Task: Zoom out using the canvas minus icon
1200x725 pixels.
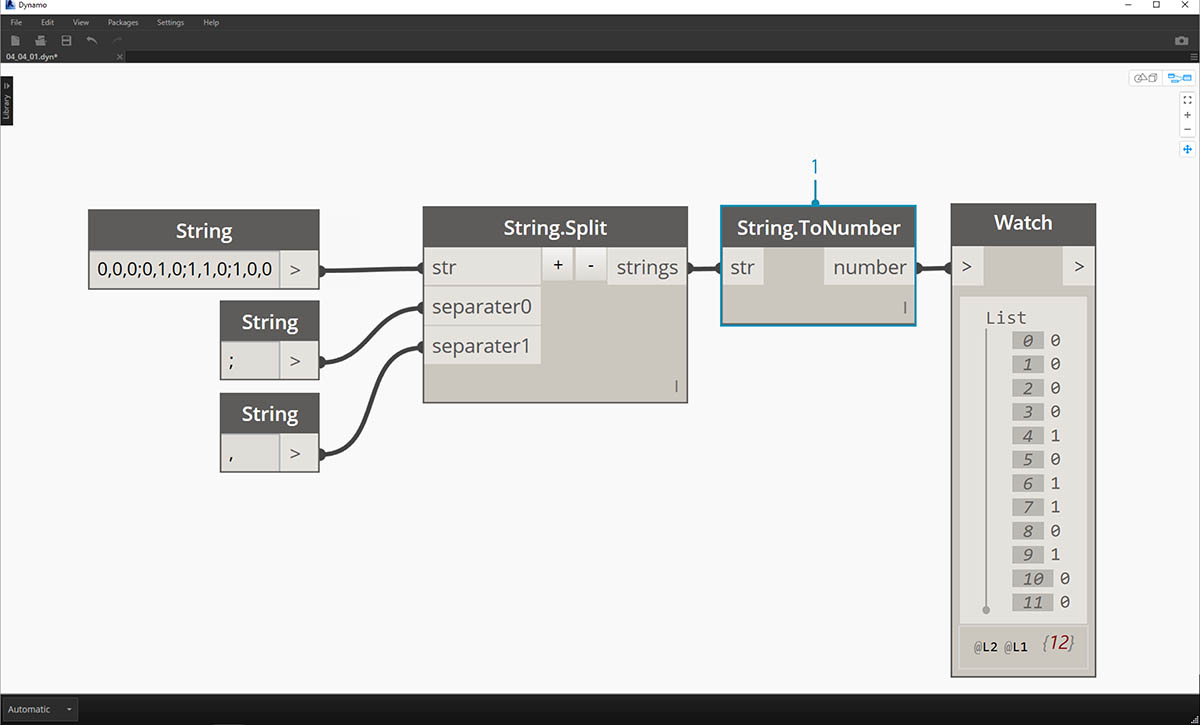Action: tap(1187, 129)
